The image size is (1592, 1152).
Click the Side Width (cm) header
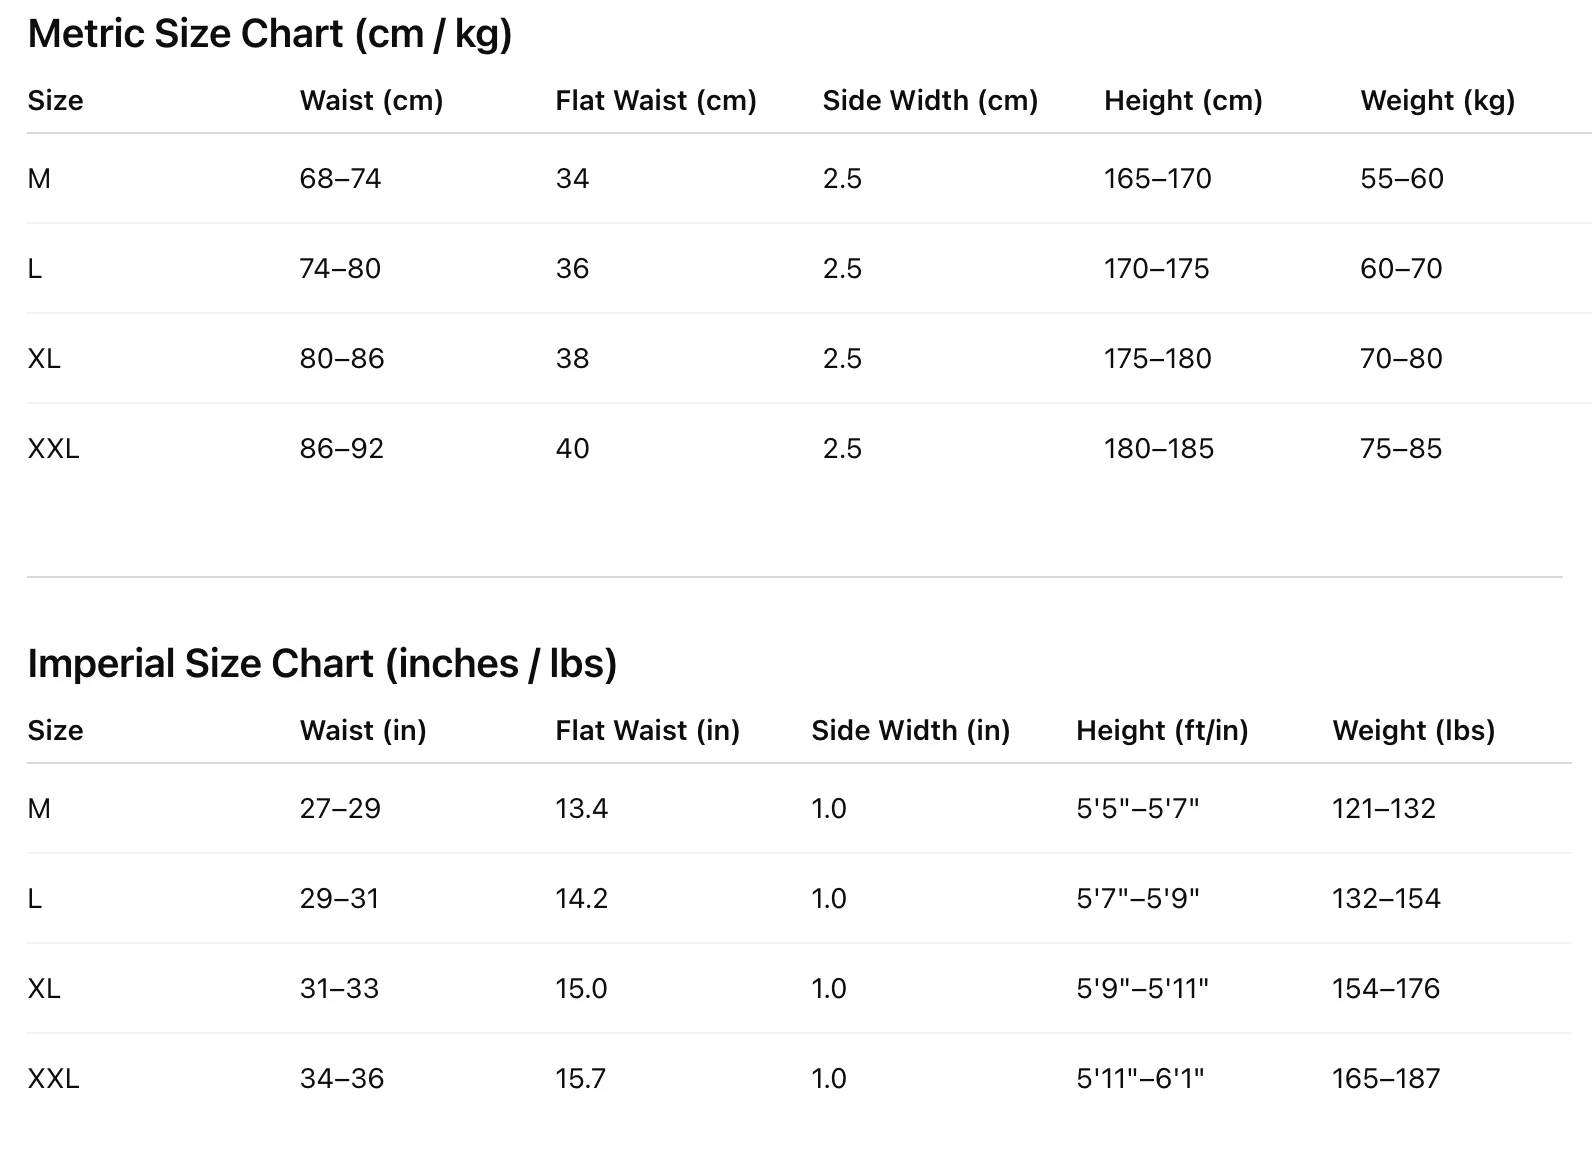click(x=930, y=101)
